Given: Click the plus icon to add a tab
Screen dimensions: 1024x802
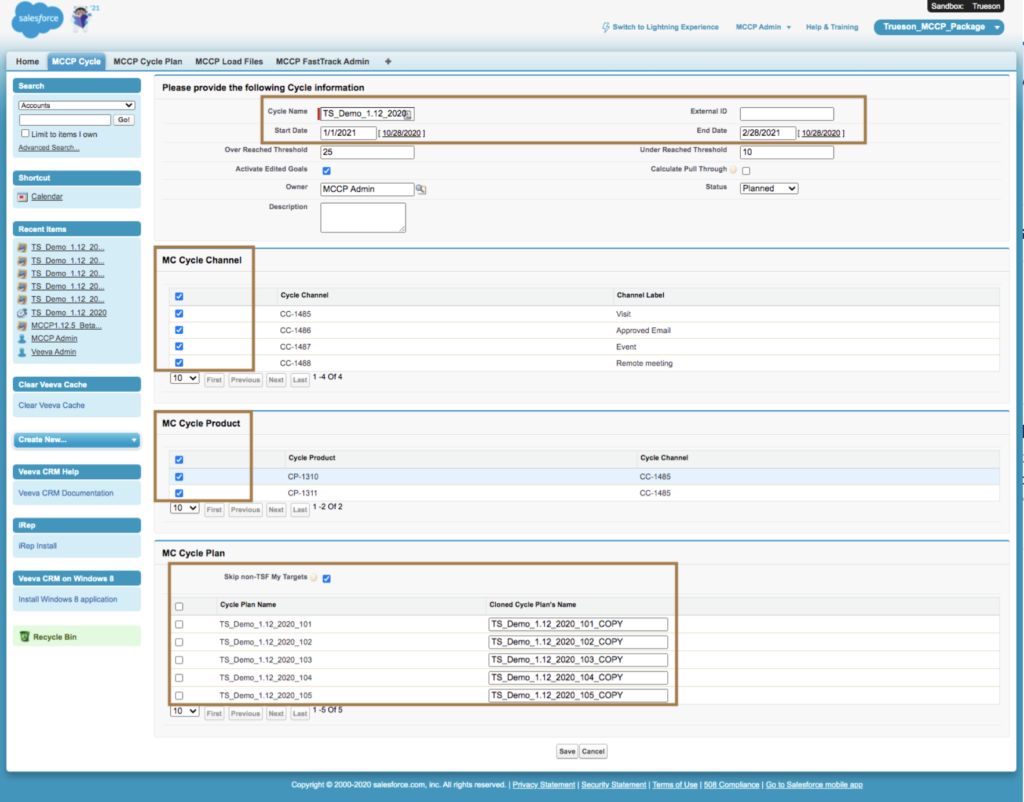Looking at the screenshot, I should pyautogui.click(x=388, y=61).
